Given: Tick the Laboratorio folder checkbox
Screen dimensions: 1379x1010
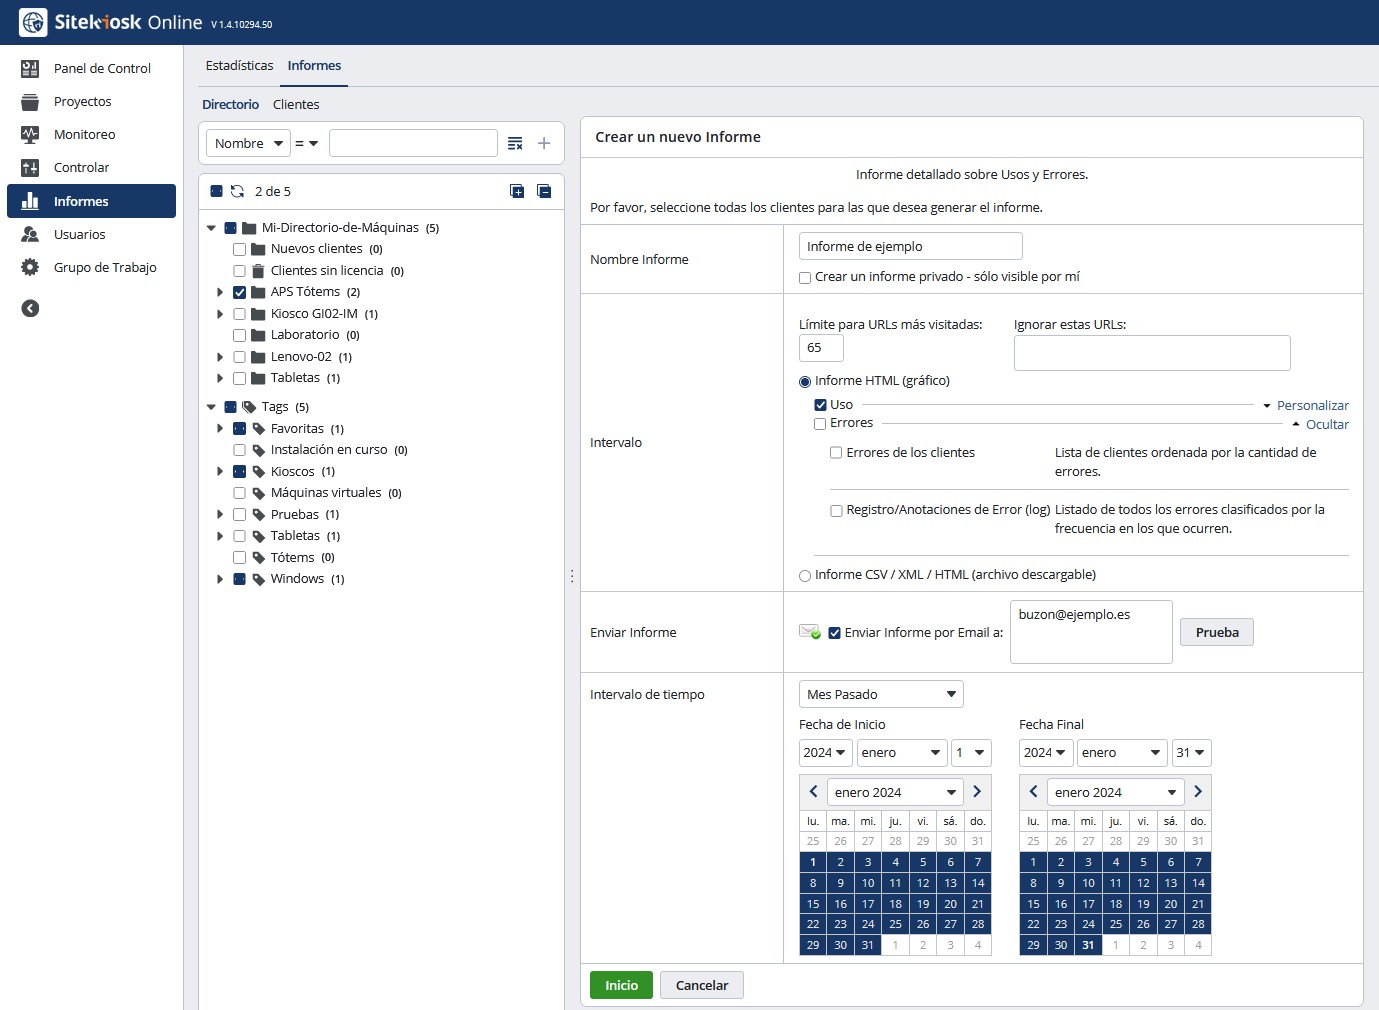Looking at the screenshot, I should pos(239,335).
